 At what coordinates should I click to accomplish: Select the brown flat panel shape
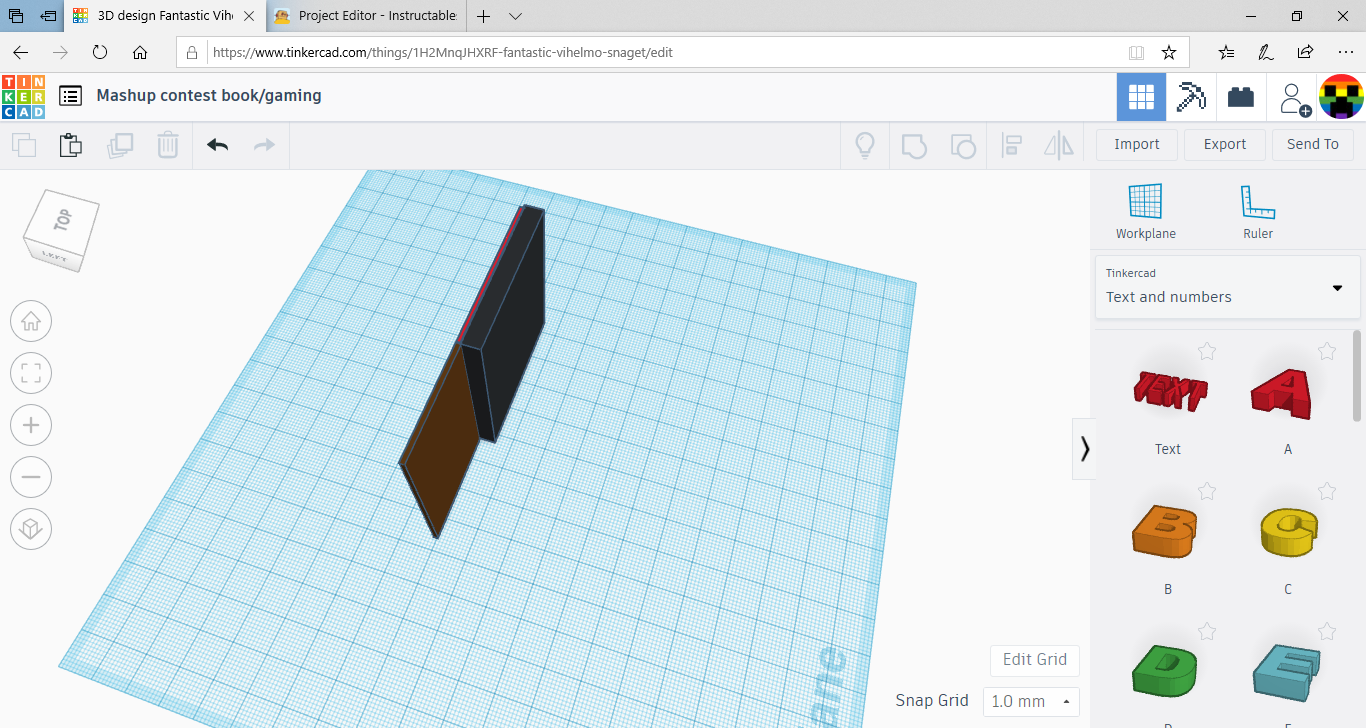[x=442, y=444]
